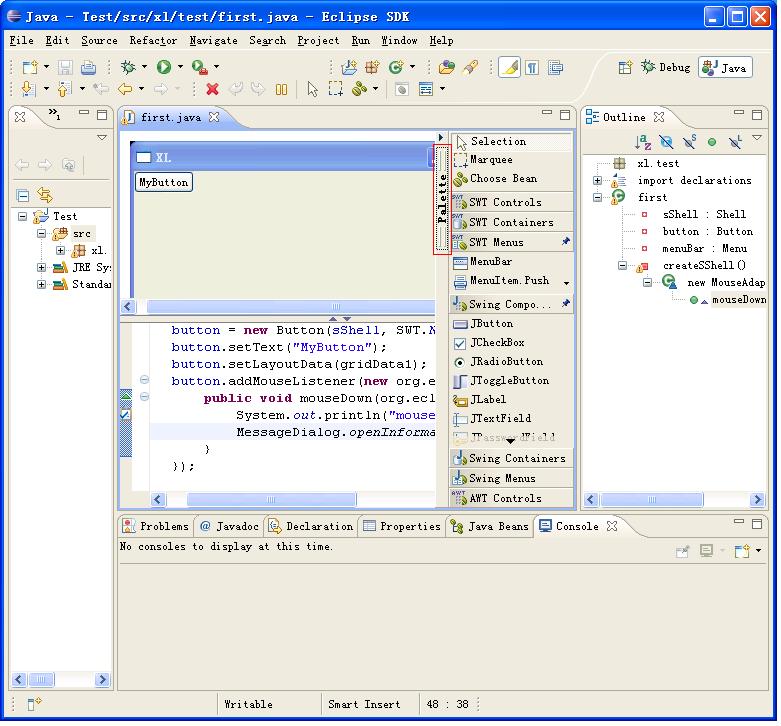Click the Java perspective button
The image size is (781, 726).
click(x=725, y=68)
